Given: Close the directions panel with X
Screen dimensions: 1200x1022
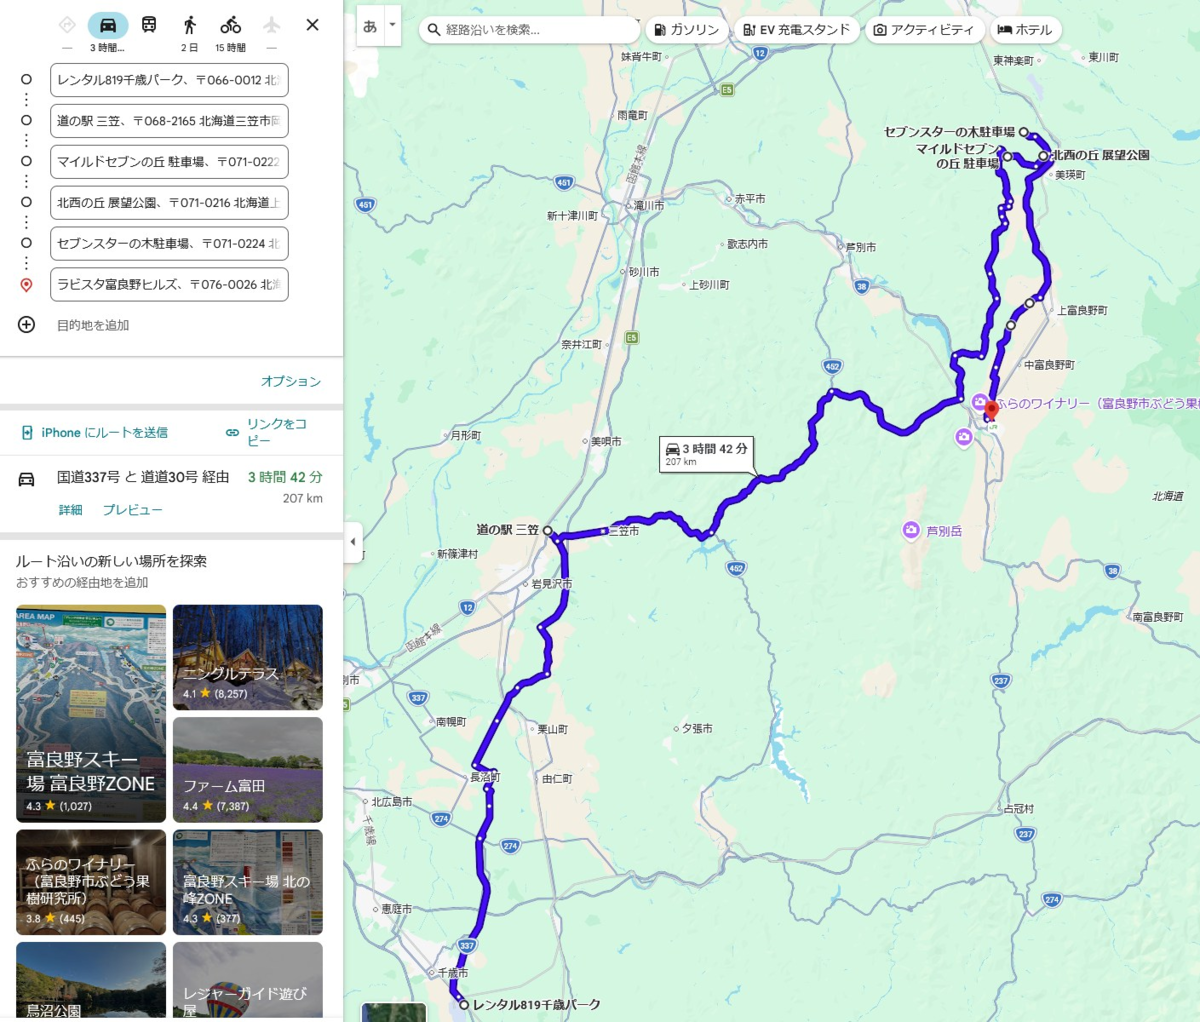Looking at the screenshot, I should point(312,25).
